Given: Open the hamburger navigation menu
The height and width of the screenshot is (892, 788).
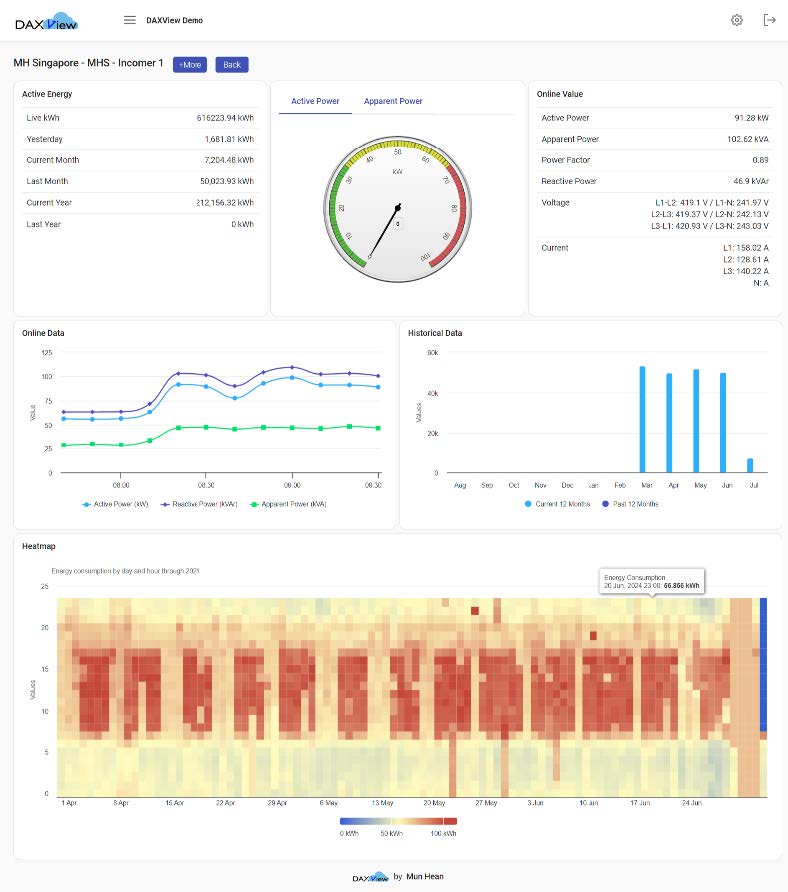Looking at the screenshot, I should coord(130,20).
